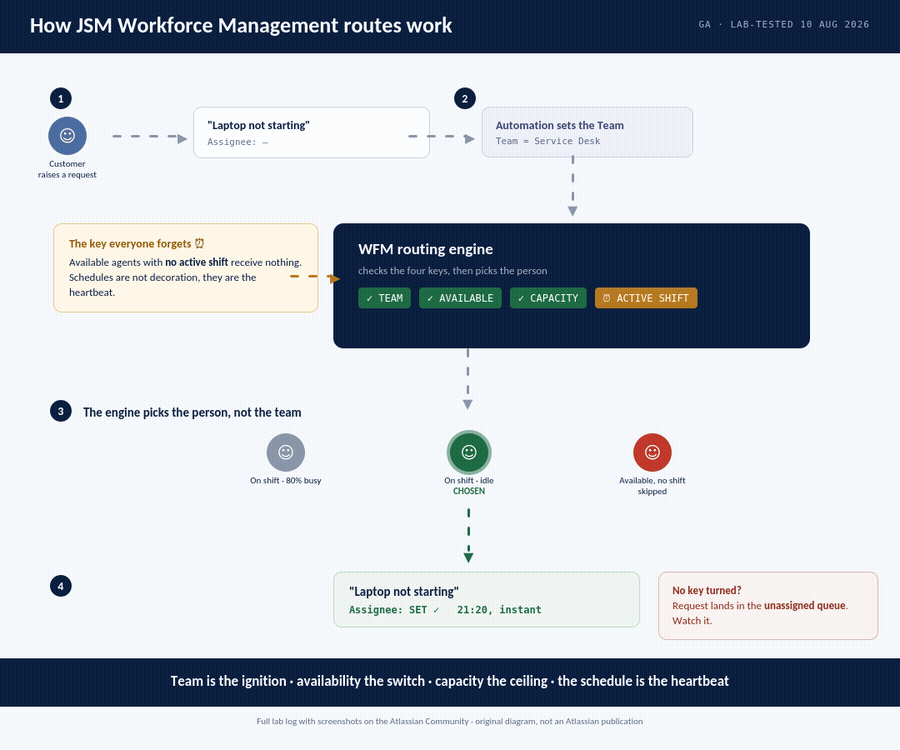
Task: Click the 'No key turned?' heading
Action: point(707,590)
